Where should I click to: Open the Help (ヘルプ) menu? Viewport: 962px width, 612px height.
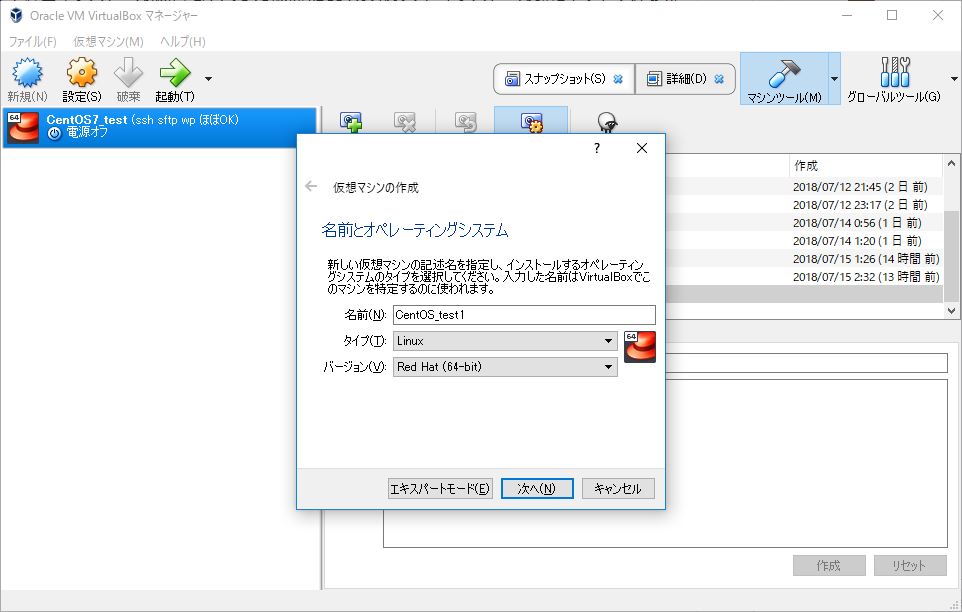(x=183, y=41)
